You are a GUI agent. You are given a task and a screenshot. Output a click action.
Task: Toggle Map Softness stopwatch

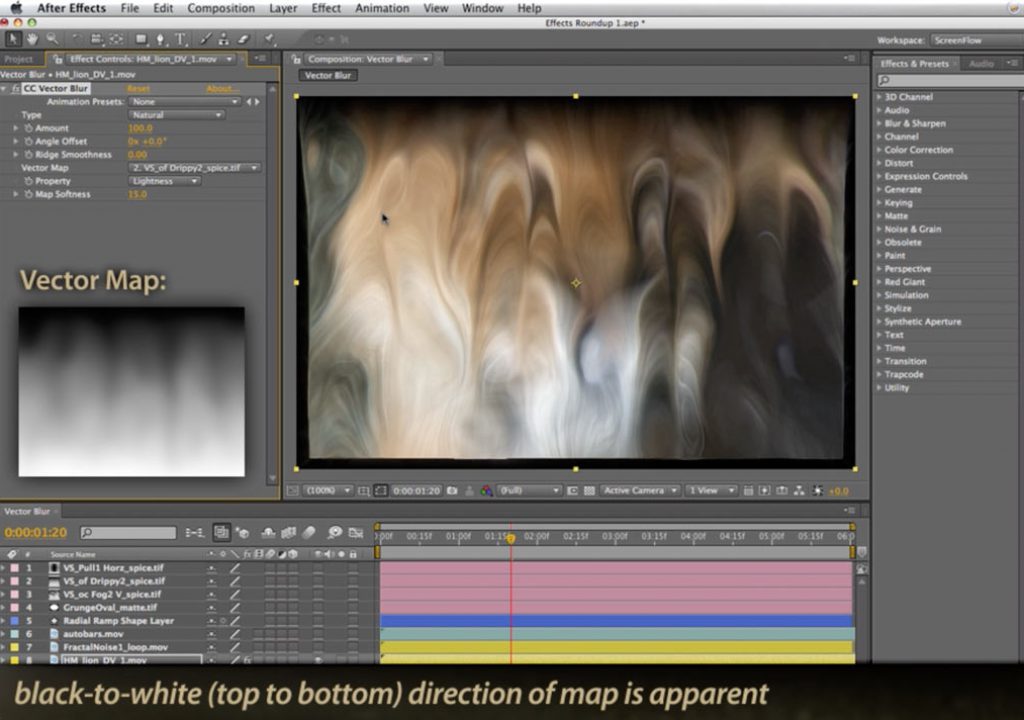pyautogui.click(x=28, y=195)
